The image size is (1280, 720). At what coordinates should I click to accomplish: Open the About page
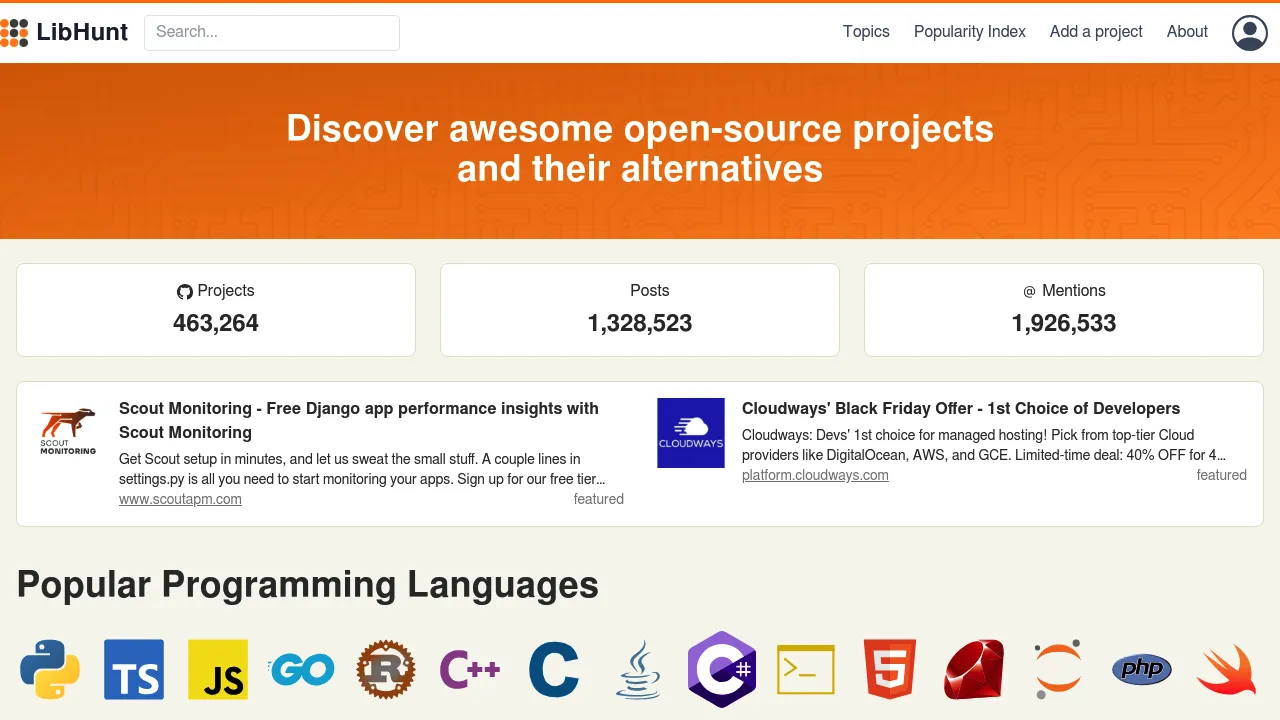pos(1187,32)
